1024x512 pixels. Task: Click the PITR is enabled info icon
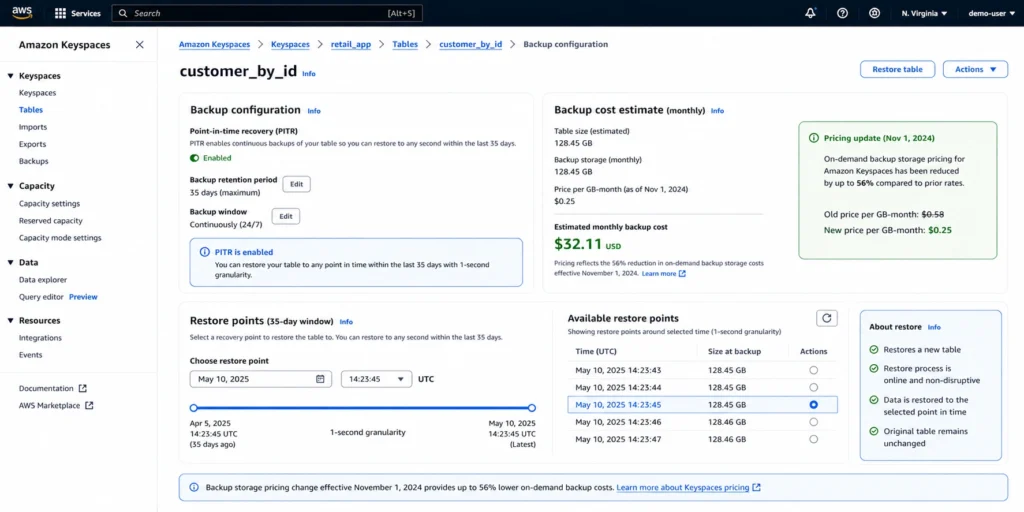(x=203, y=252)
